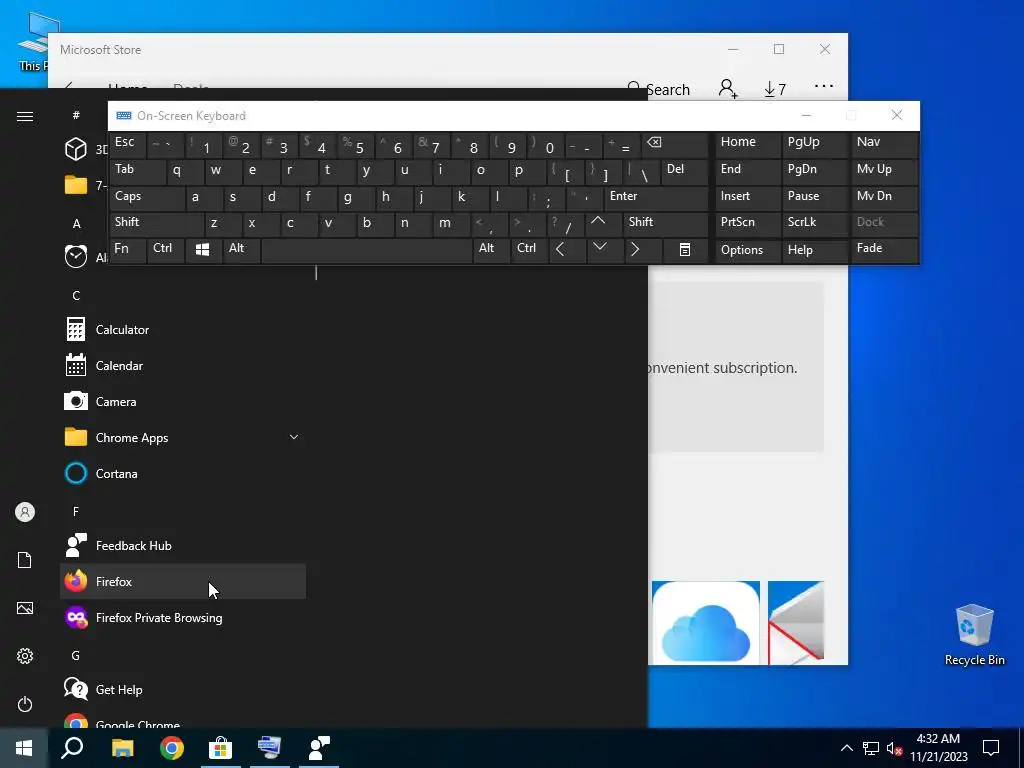
Task: Click the Esc key on On-Screen Keyboard
Action: 127,144
